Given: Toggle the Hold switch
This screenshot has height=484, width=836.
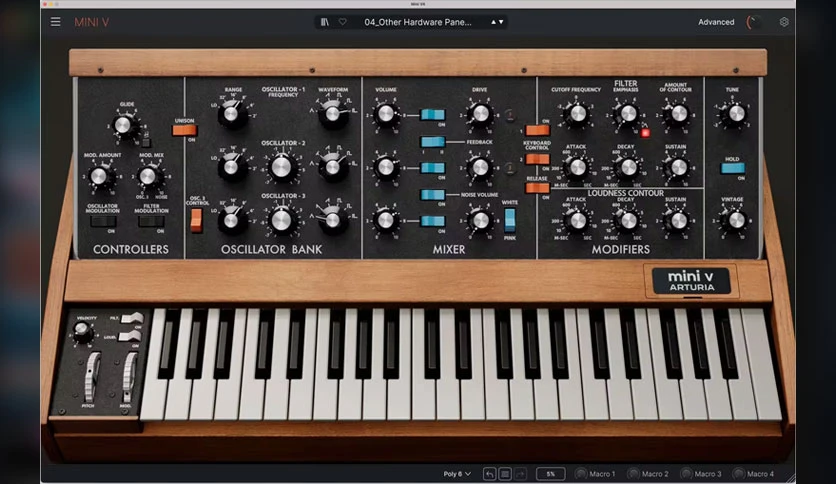Looking at the screenshot, I should coord(733,168).
